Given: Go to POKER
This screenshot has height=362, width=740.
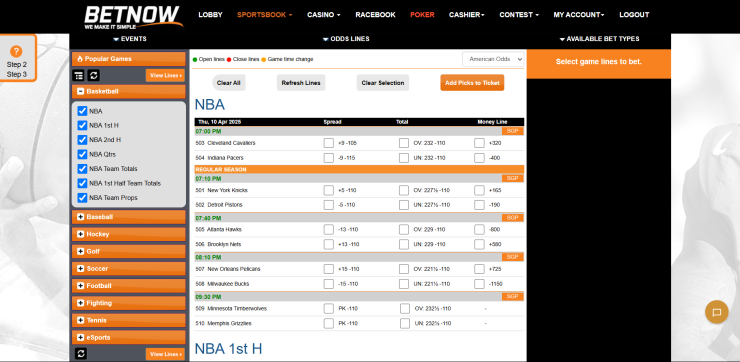Looking at the screenshot, I should tap(422, 15).
